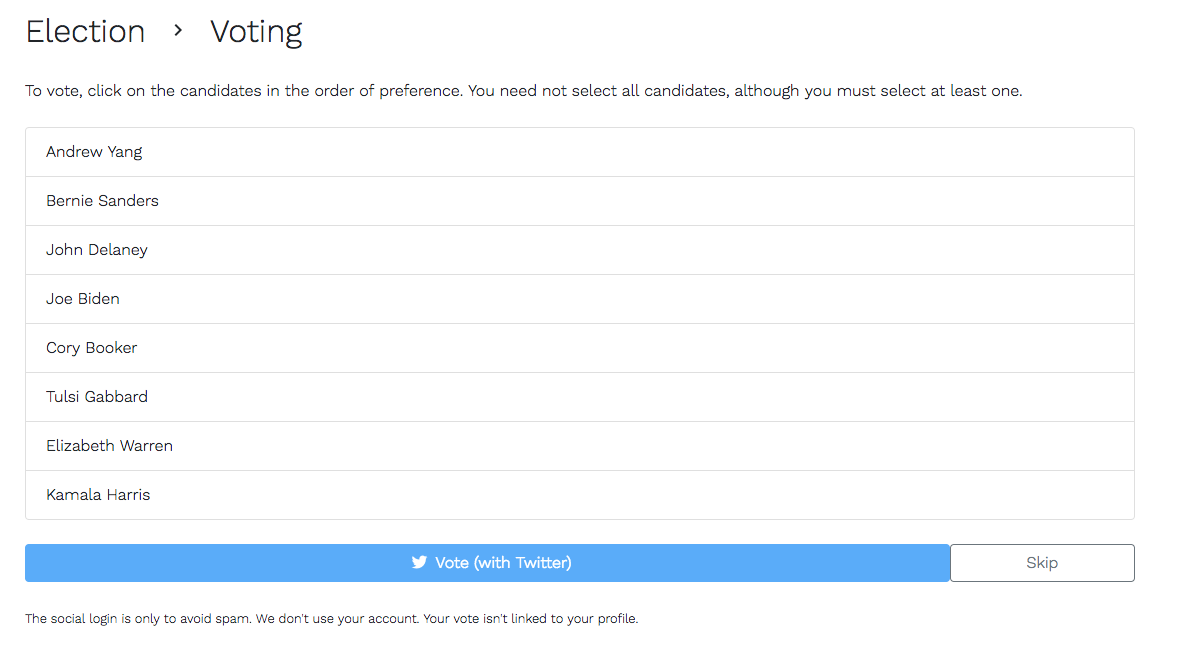Image resolution: width=1188 pixels, height=648 pixels.
Task: Click the social login spam disclaimer
Action: [331, 619]
